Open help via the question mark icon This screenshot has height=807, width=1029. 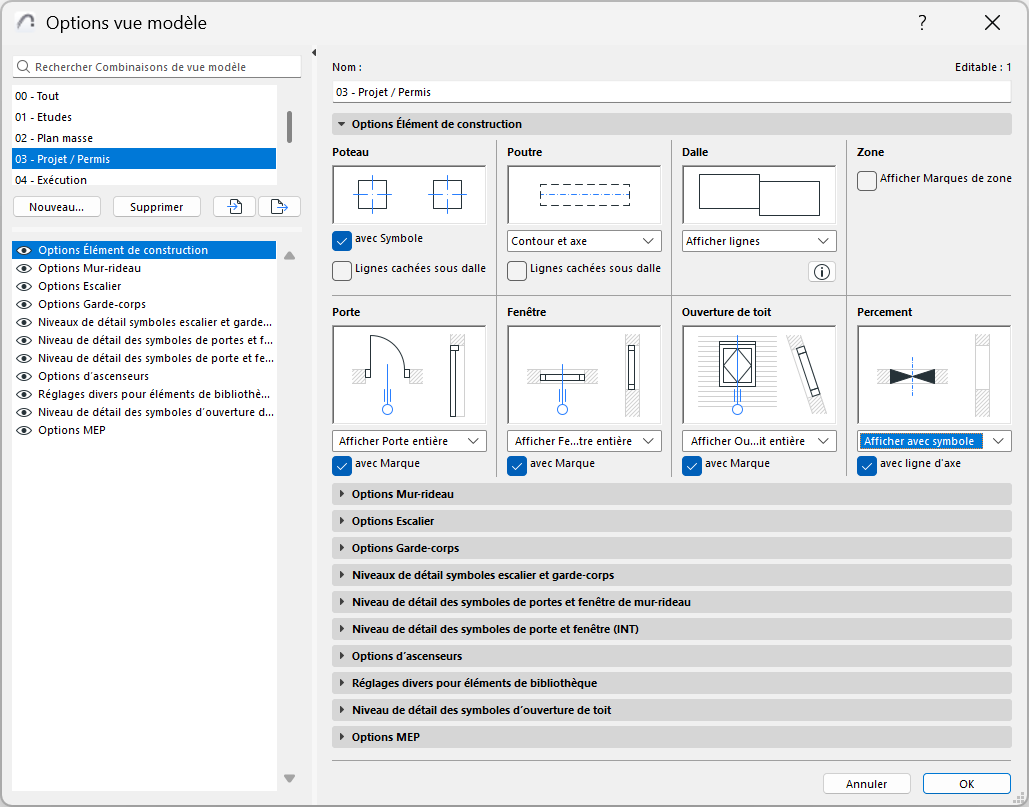[x=922, y=22]
